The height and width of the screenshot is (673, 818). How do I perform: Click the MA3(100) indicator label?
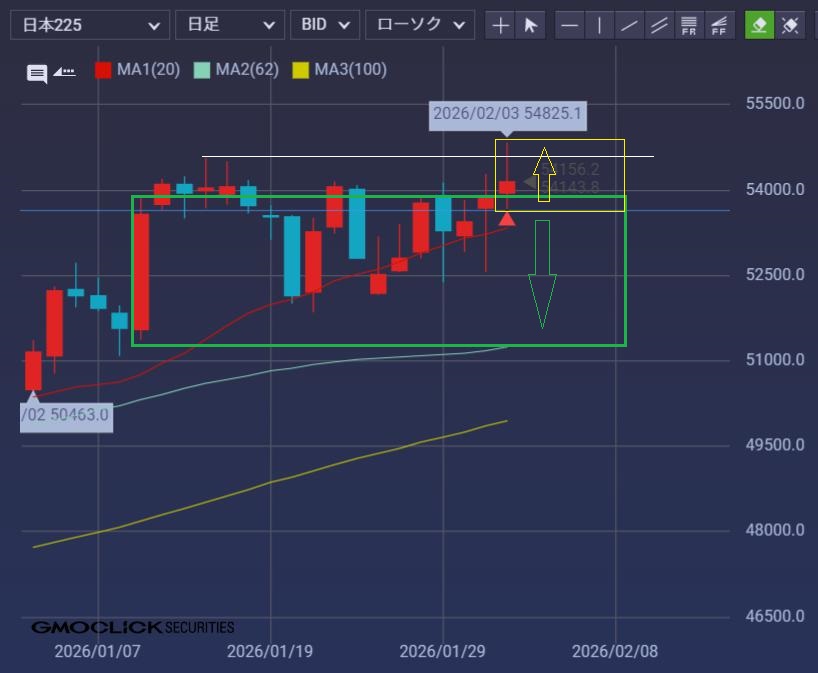pyautogui.click(x=350, y=70)
